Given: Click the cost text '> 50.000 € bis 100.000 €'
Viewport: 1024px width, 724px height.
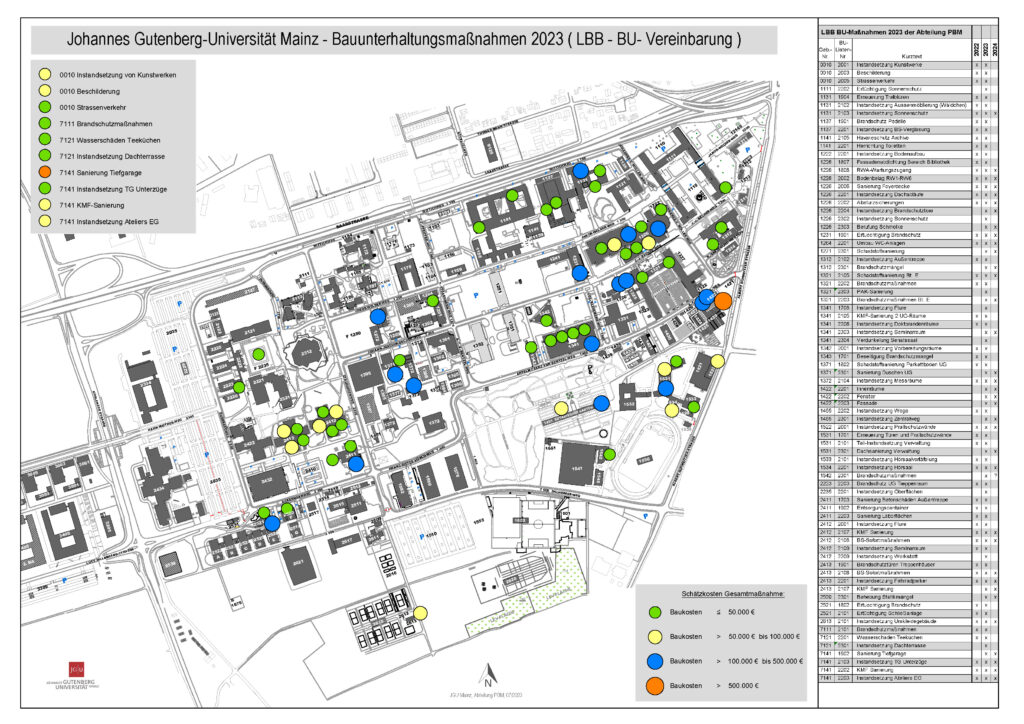Looking at the screenshot, I should pyautogui.click(x=758, y=637).
